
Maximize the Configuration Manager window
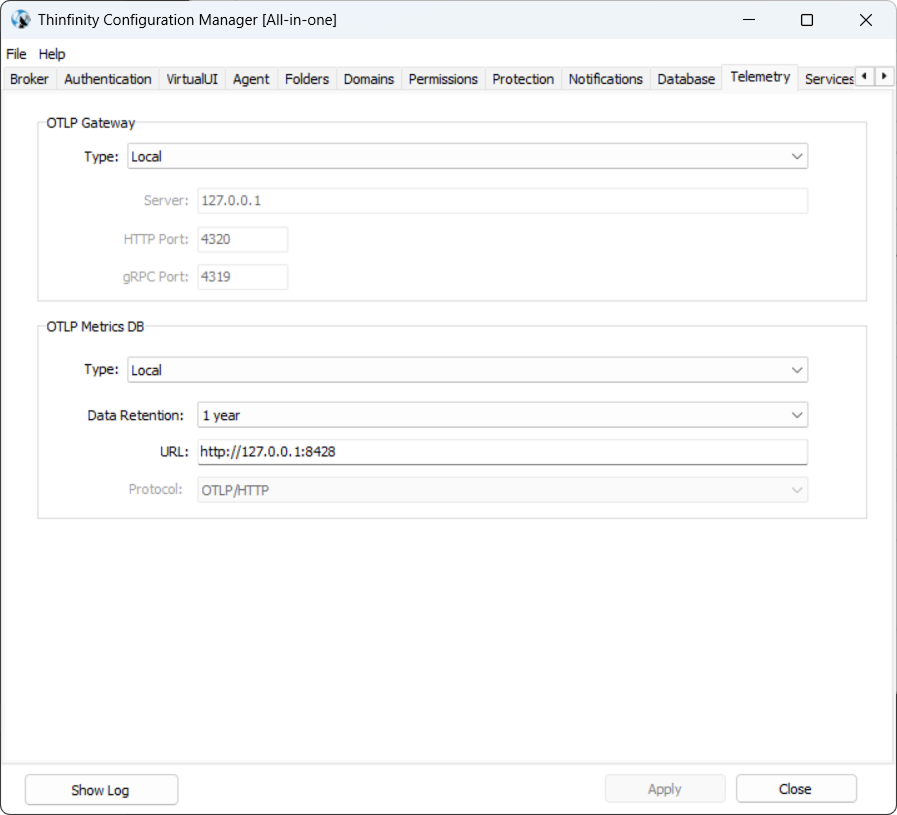(807, 20)
